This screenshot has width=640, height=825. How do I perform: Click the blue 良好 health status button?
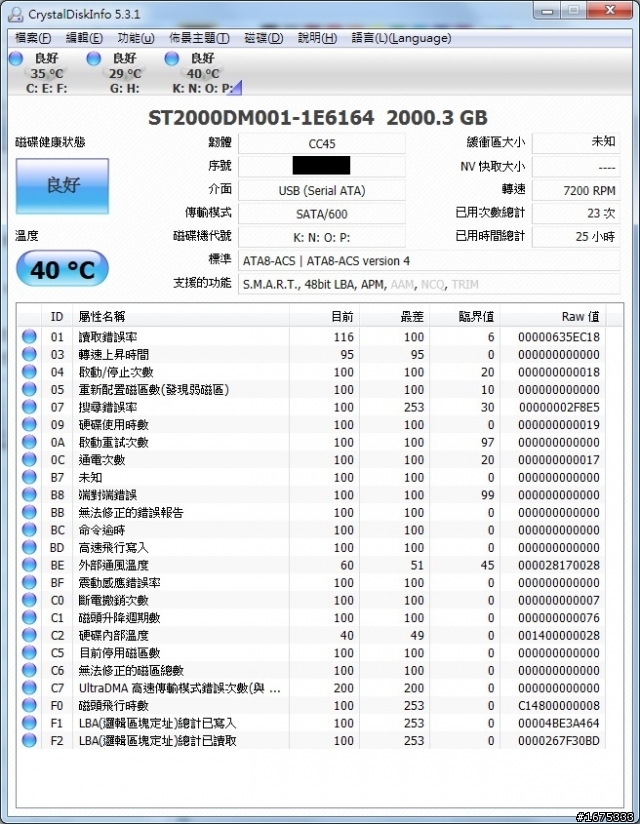[62, 186]
